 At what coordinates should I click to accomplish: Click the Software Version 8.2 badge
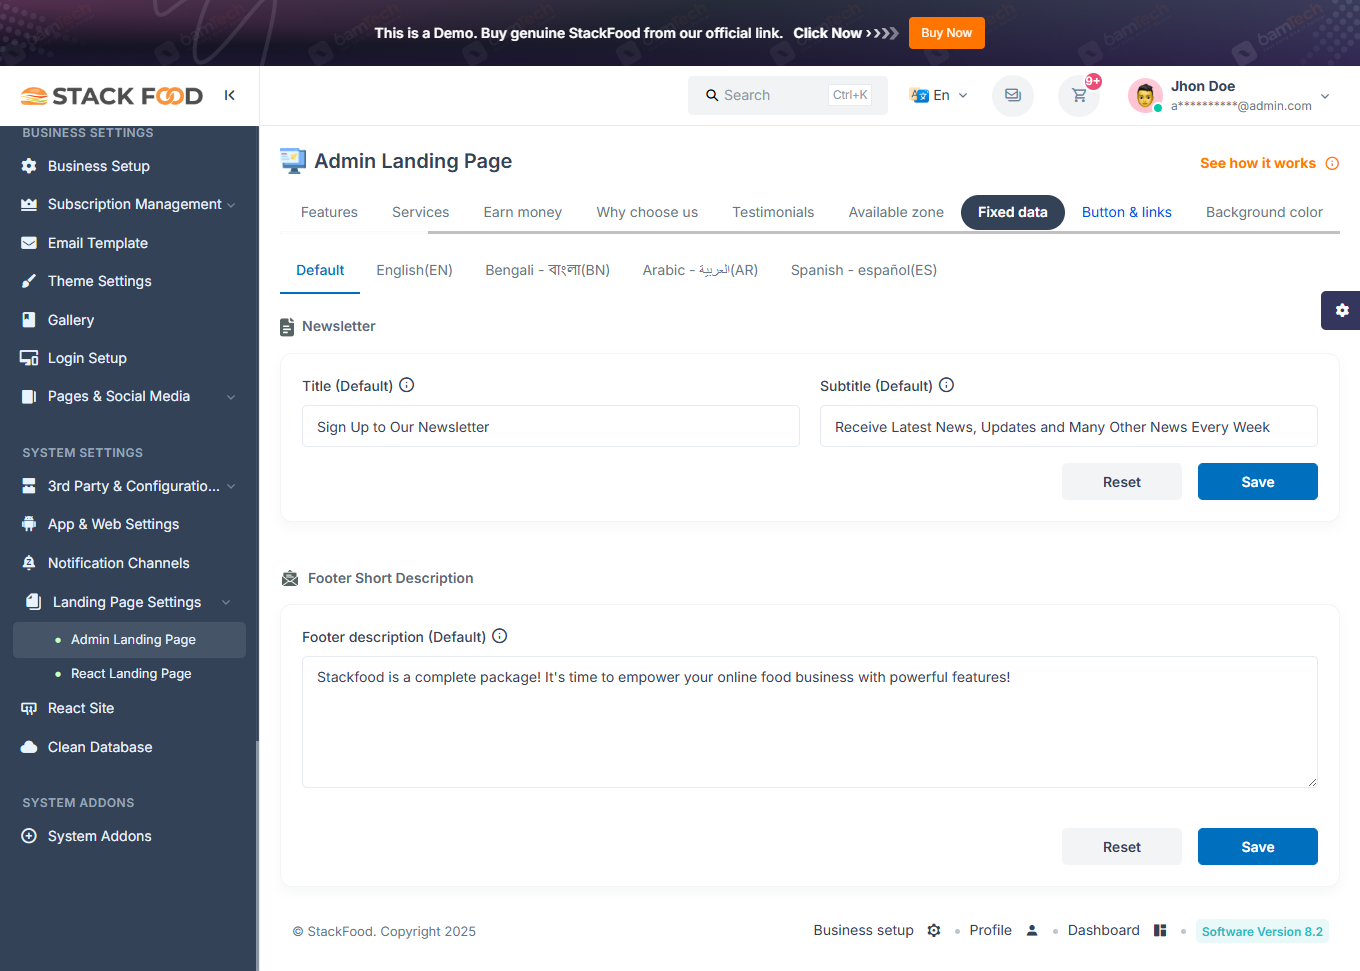click(x=1262, y=931)
